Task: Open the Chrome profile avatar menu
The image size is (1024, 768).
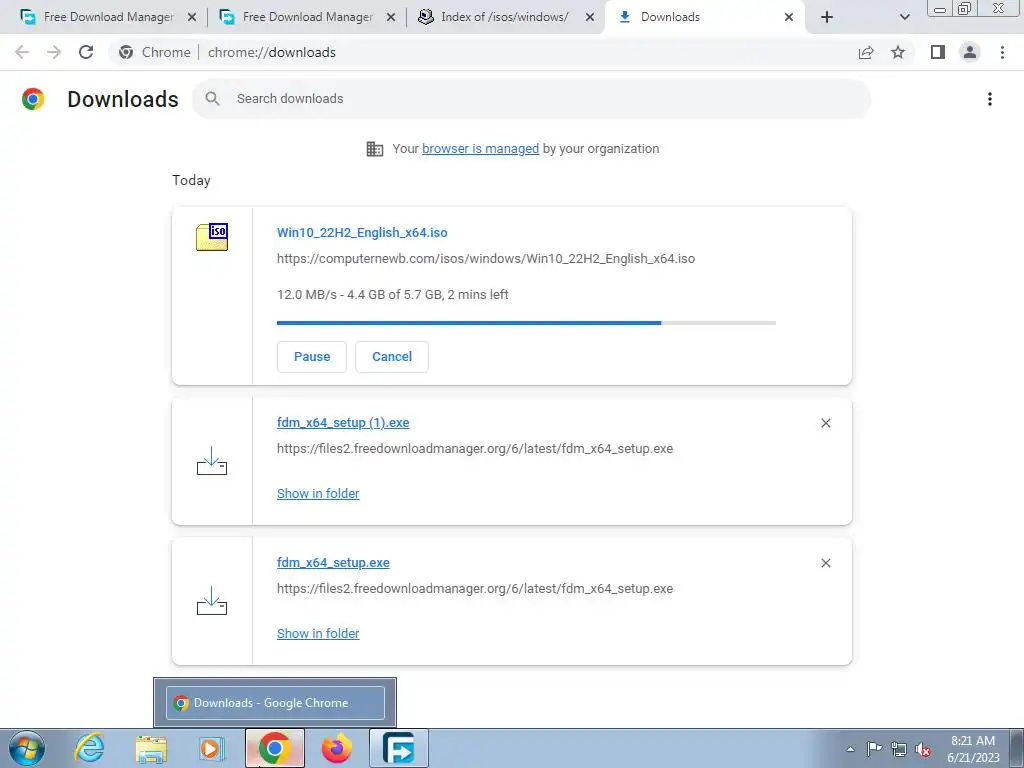Action: click(x=970, y=52)
